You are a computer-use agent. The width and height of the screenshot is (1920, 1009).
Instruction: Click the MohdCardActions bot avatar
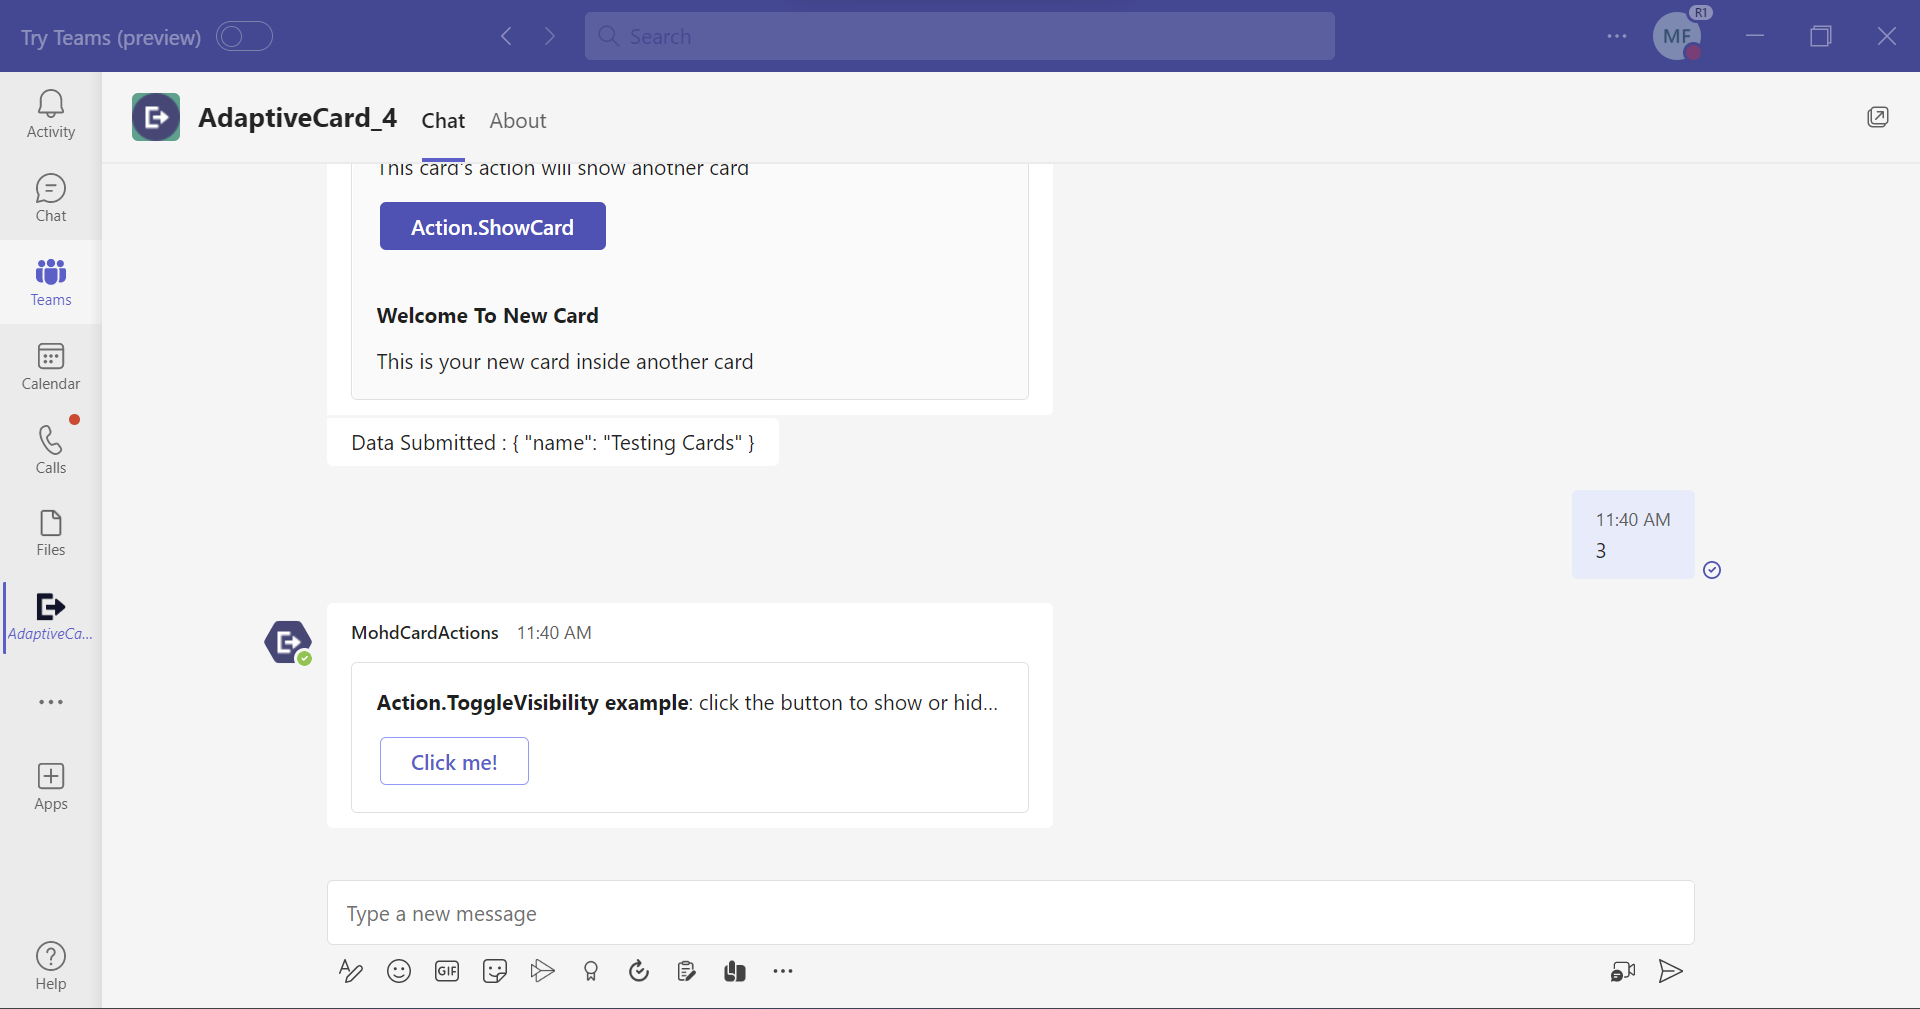coord(288,642)
